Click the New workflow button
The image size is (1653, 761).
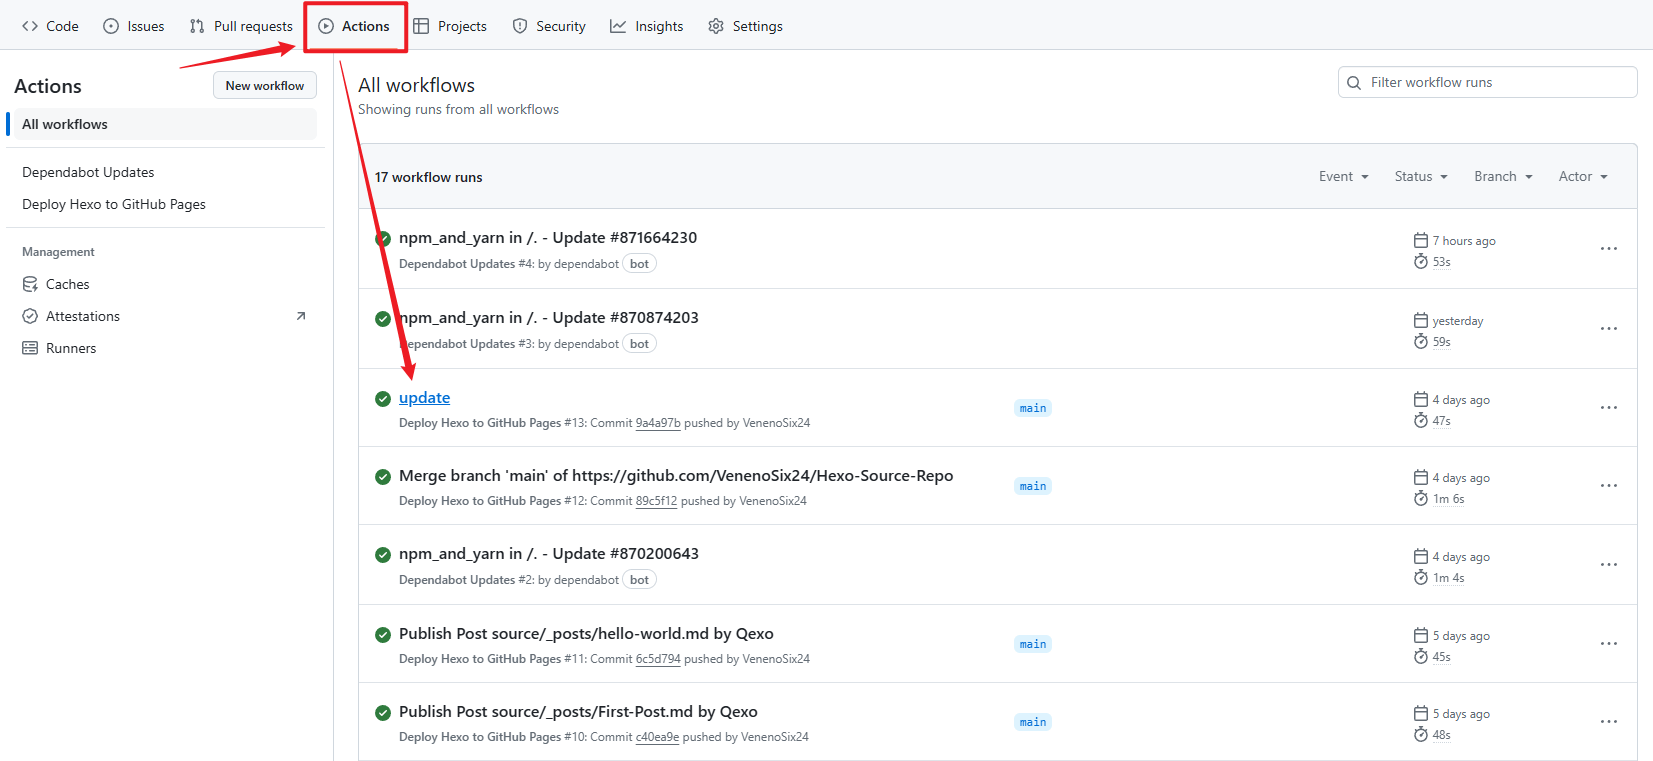(264, 86)
